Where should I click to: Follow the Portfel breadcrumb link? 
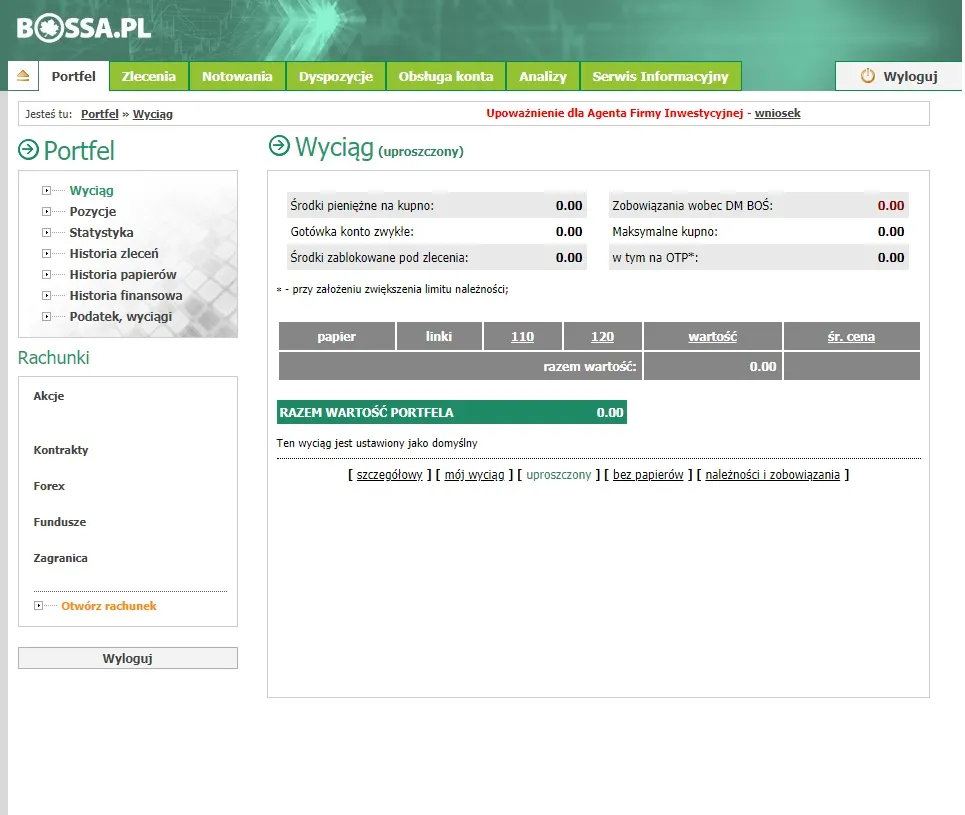(100, 114)
